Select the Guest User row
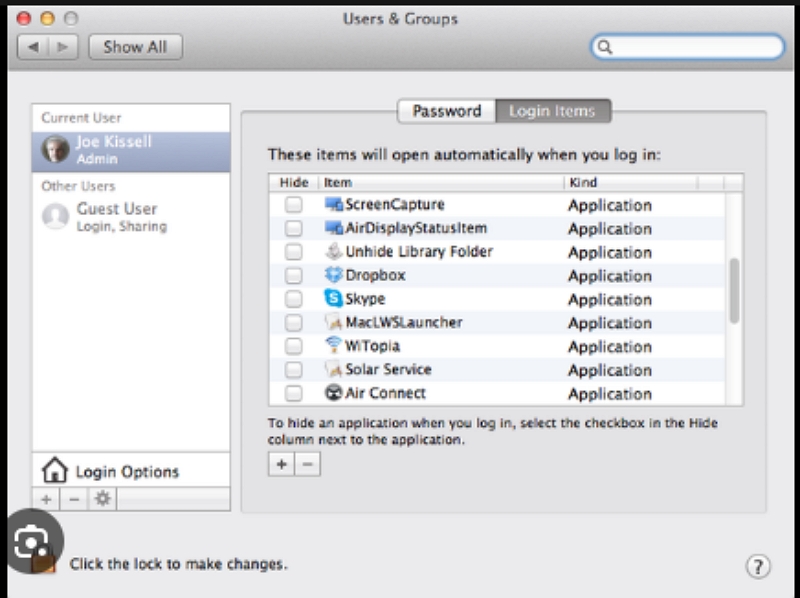 coord(131,217)
